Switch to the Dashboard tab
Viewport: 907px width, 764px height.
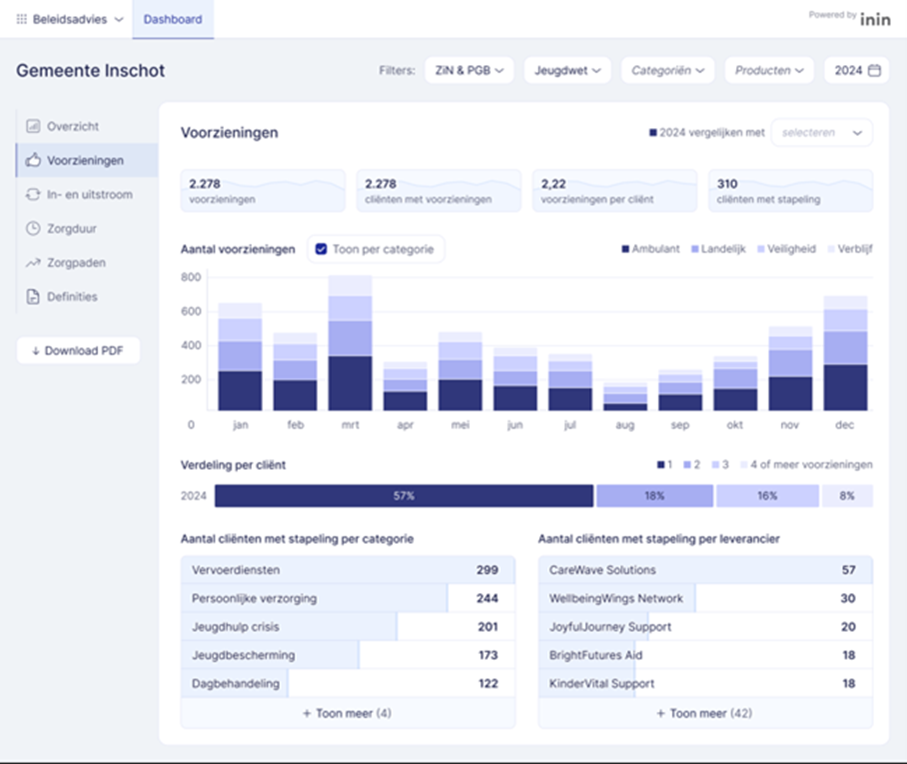172,19
